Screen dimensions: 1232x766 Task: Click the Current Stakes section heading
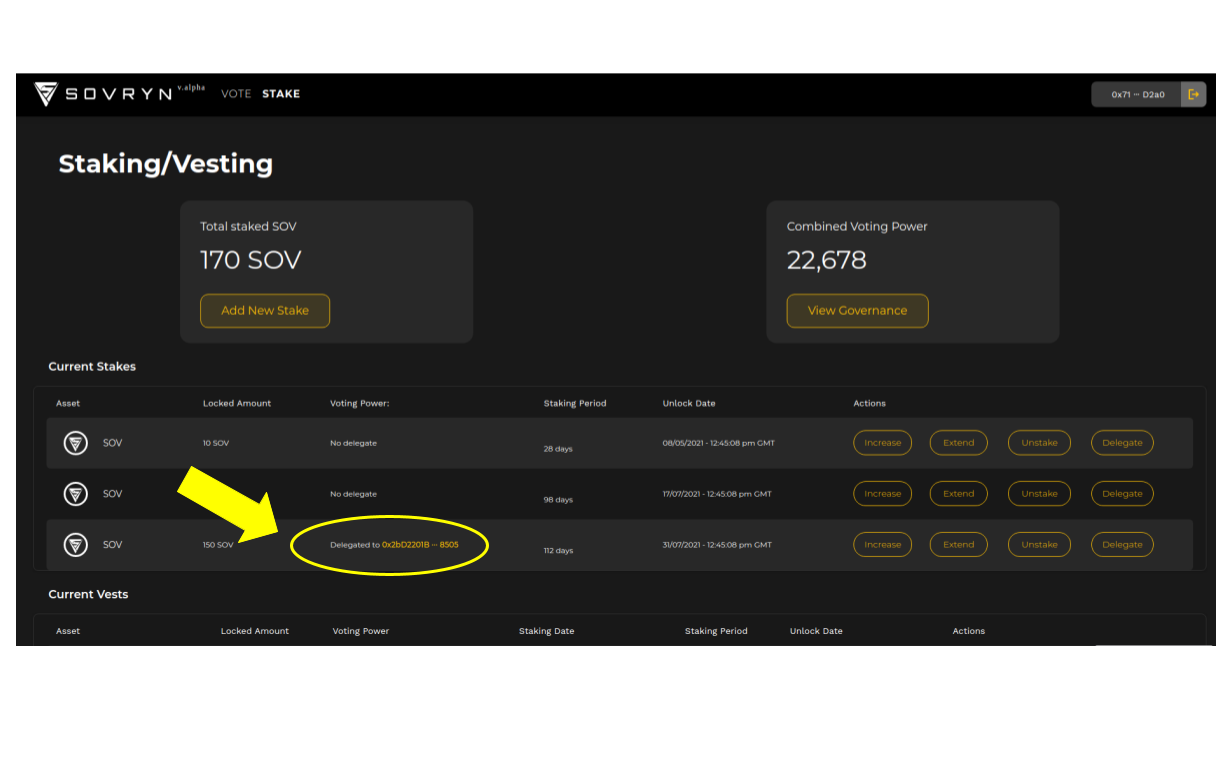(x=92, y=367)
